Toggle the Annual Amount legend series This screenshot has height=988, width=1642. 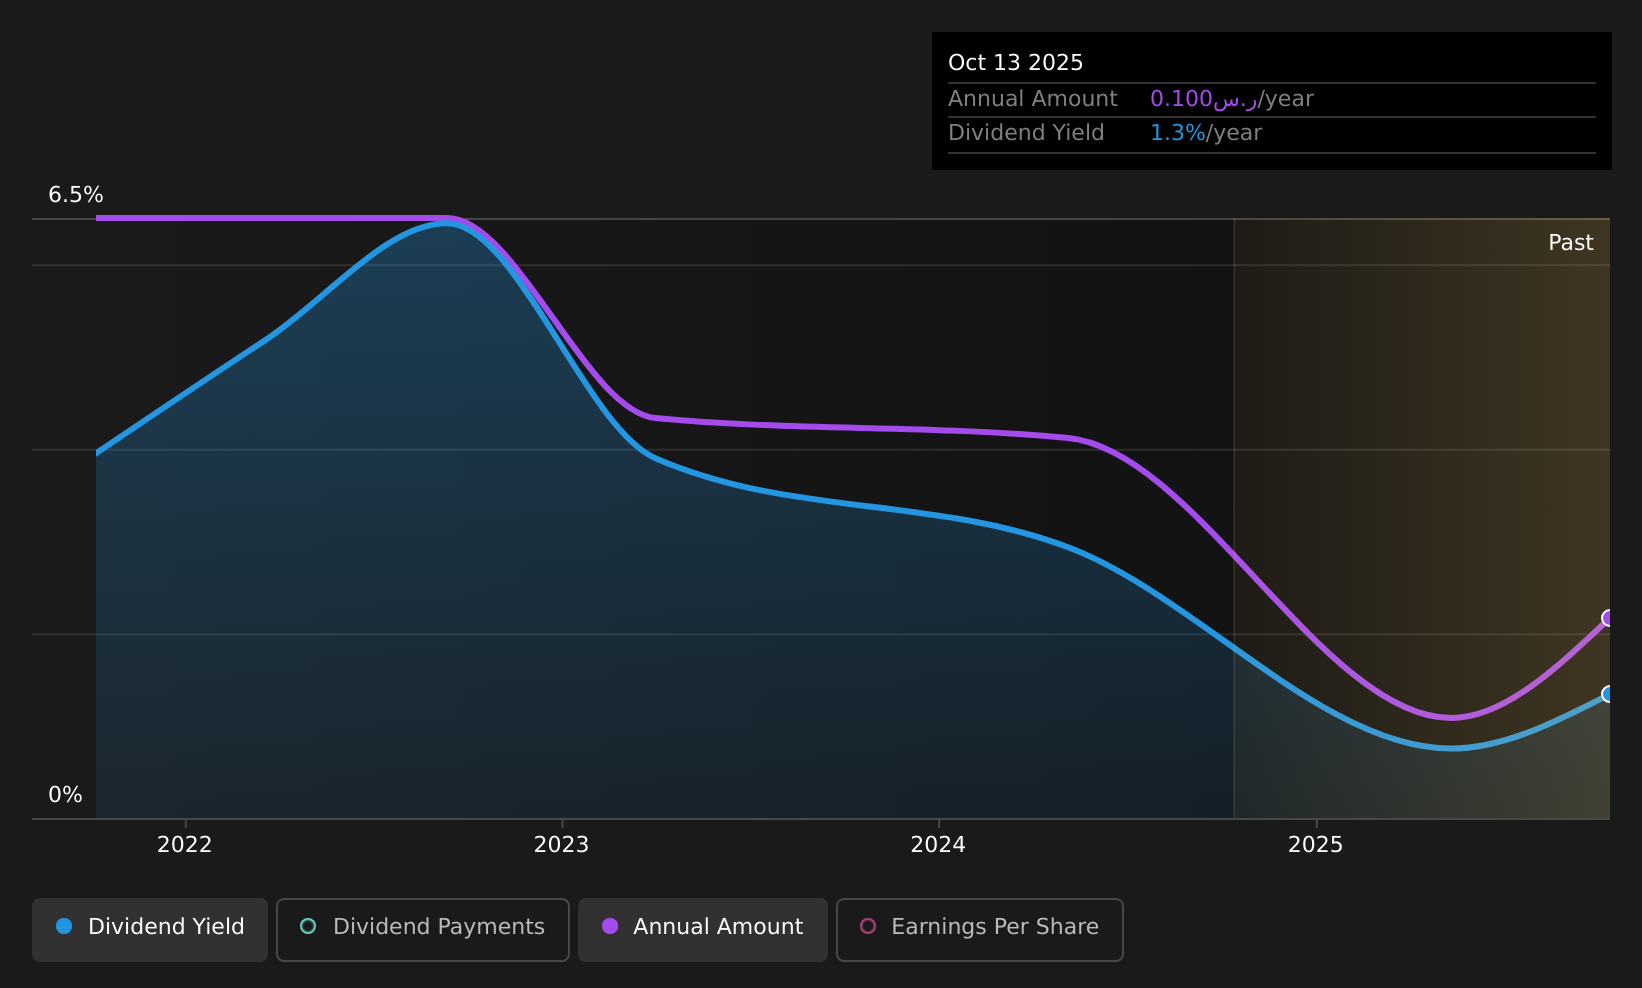[703, 929]
